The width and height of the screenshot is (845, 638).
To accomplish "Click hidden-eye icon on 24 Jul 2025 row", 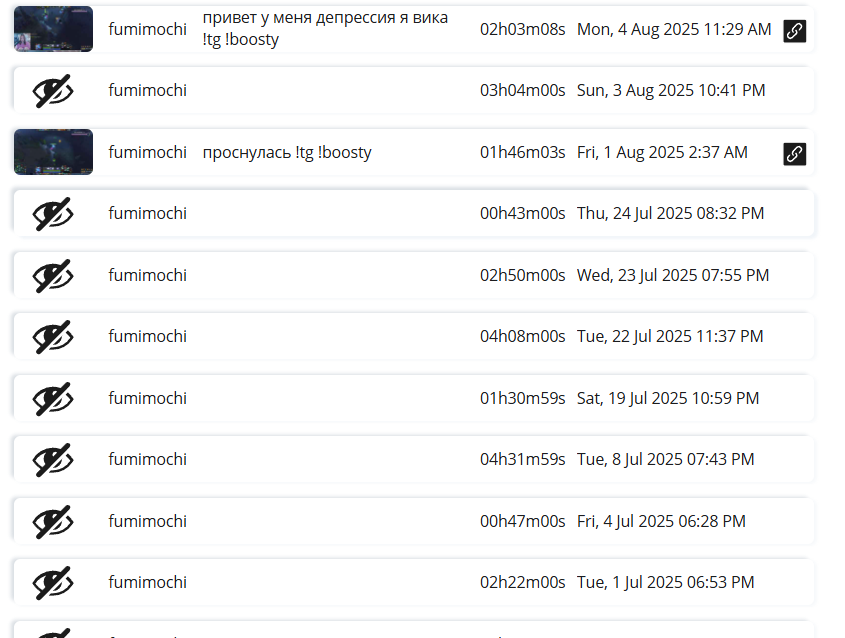I will point(53,213).
